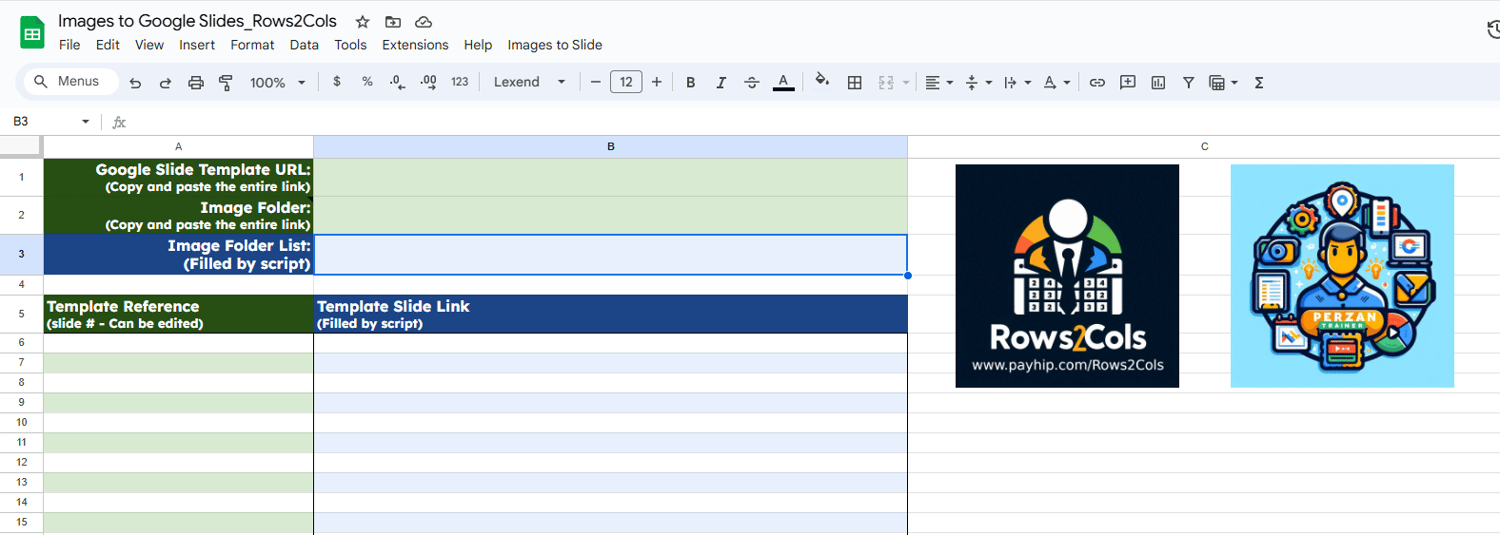Insert comment icon
The width and height of the screenshot is (1500, 535).
(1128, 82)
